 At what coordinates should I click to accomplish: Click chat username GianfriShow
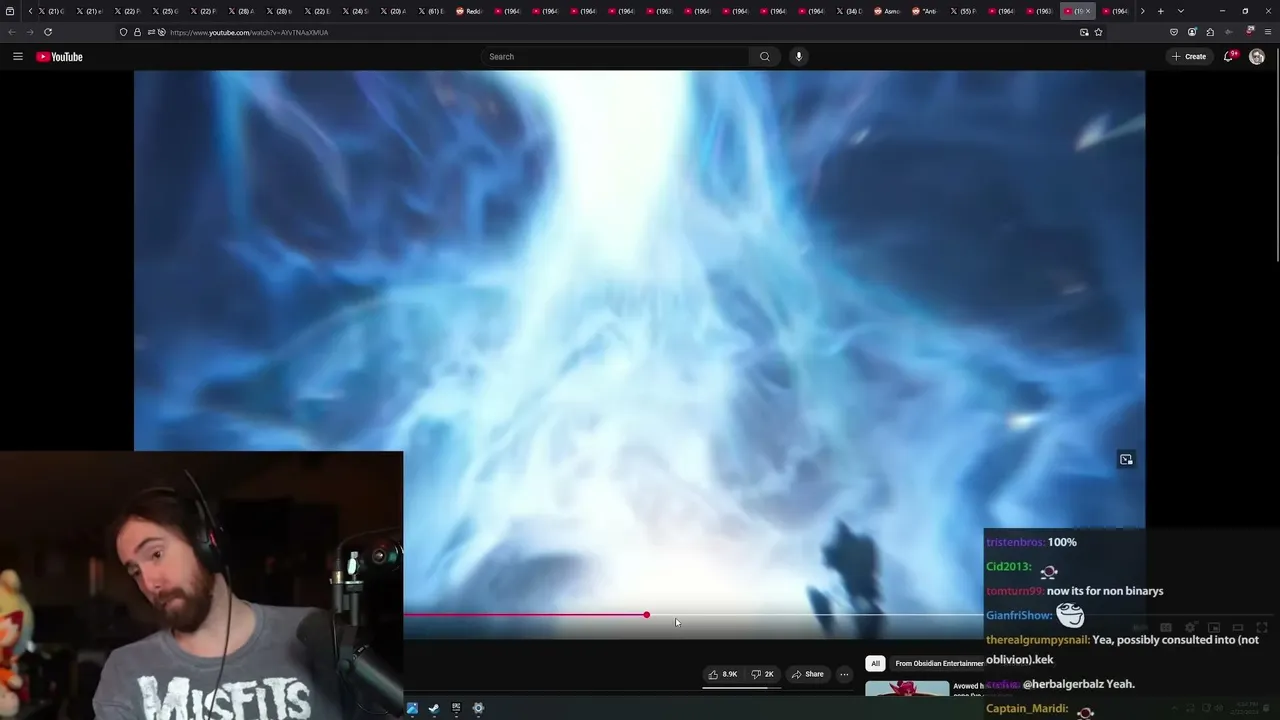coord(1019,616)
